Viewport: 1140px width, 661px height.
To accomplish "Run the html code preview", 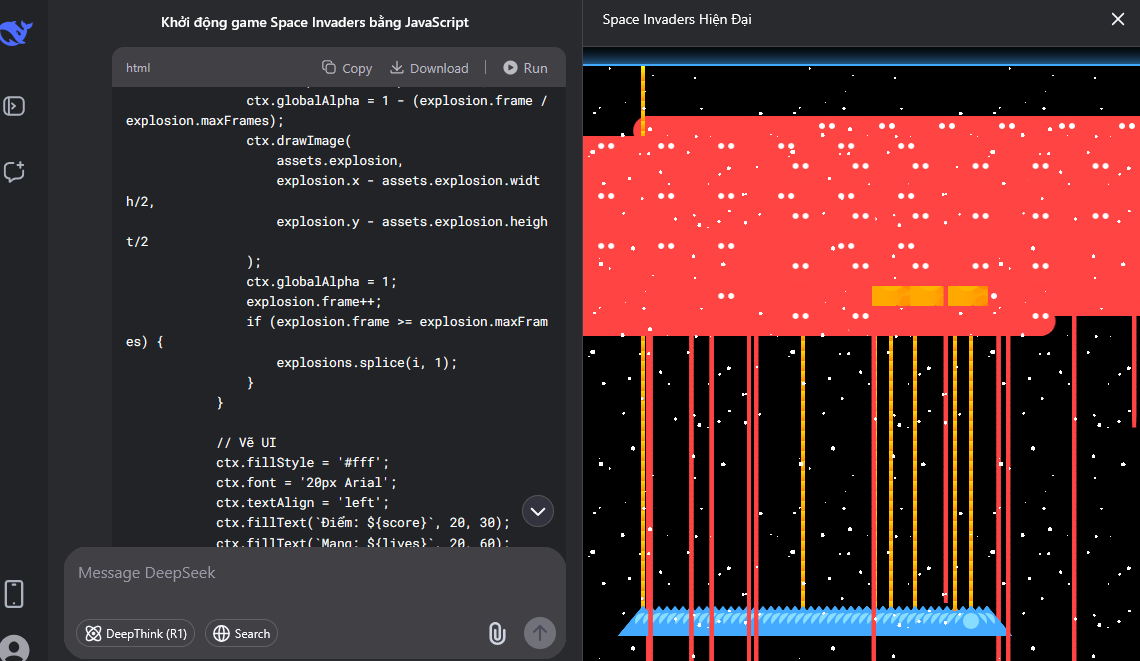I will point(526,68).
